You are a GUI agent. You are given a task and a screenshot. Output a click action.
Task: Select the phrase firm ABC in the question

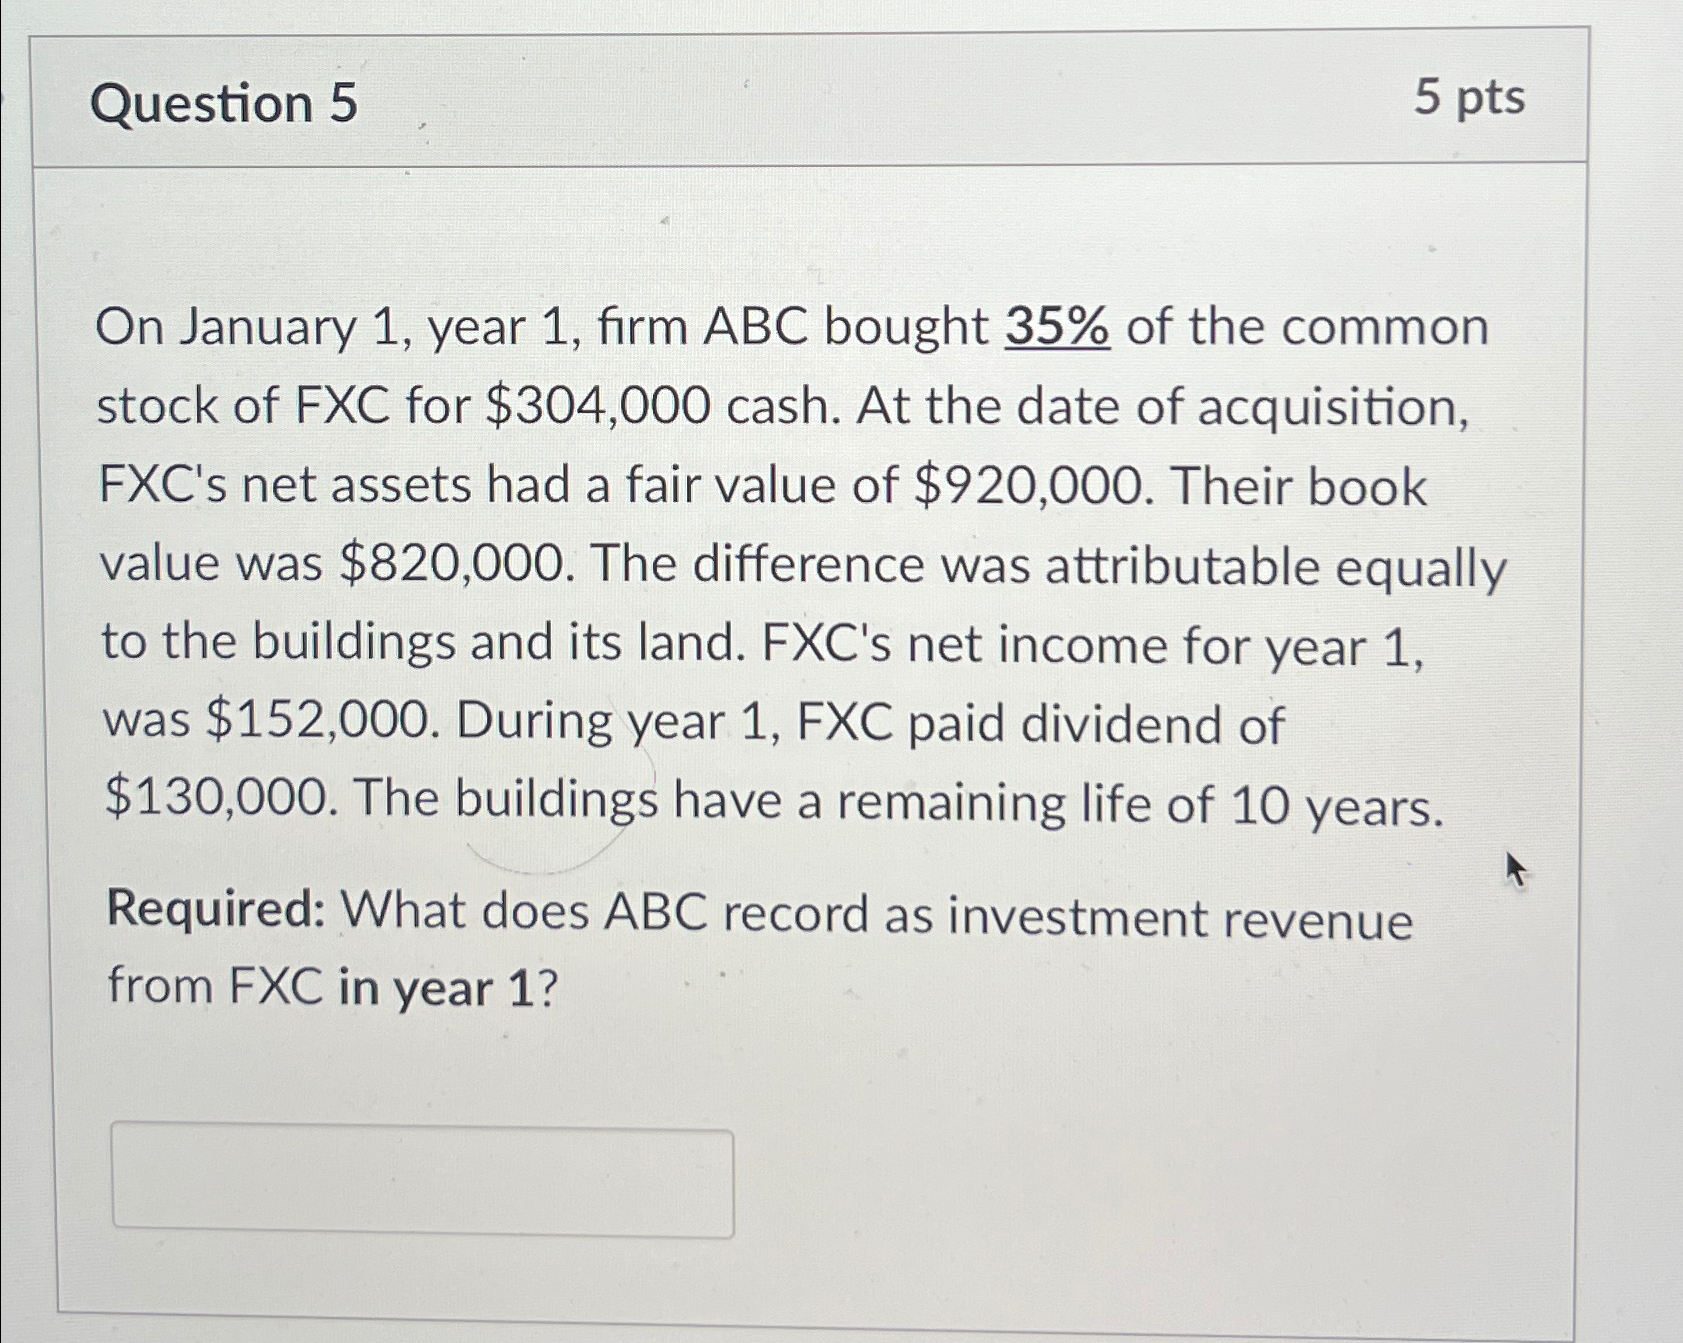(x=700, y=325)
